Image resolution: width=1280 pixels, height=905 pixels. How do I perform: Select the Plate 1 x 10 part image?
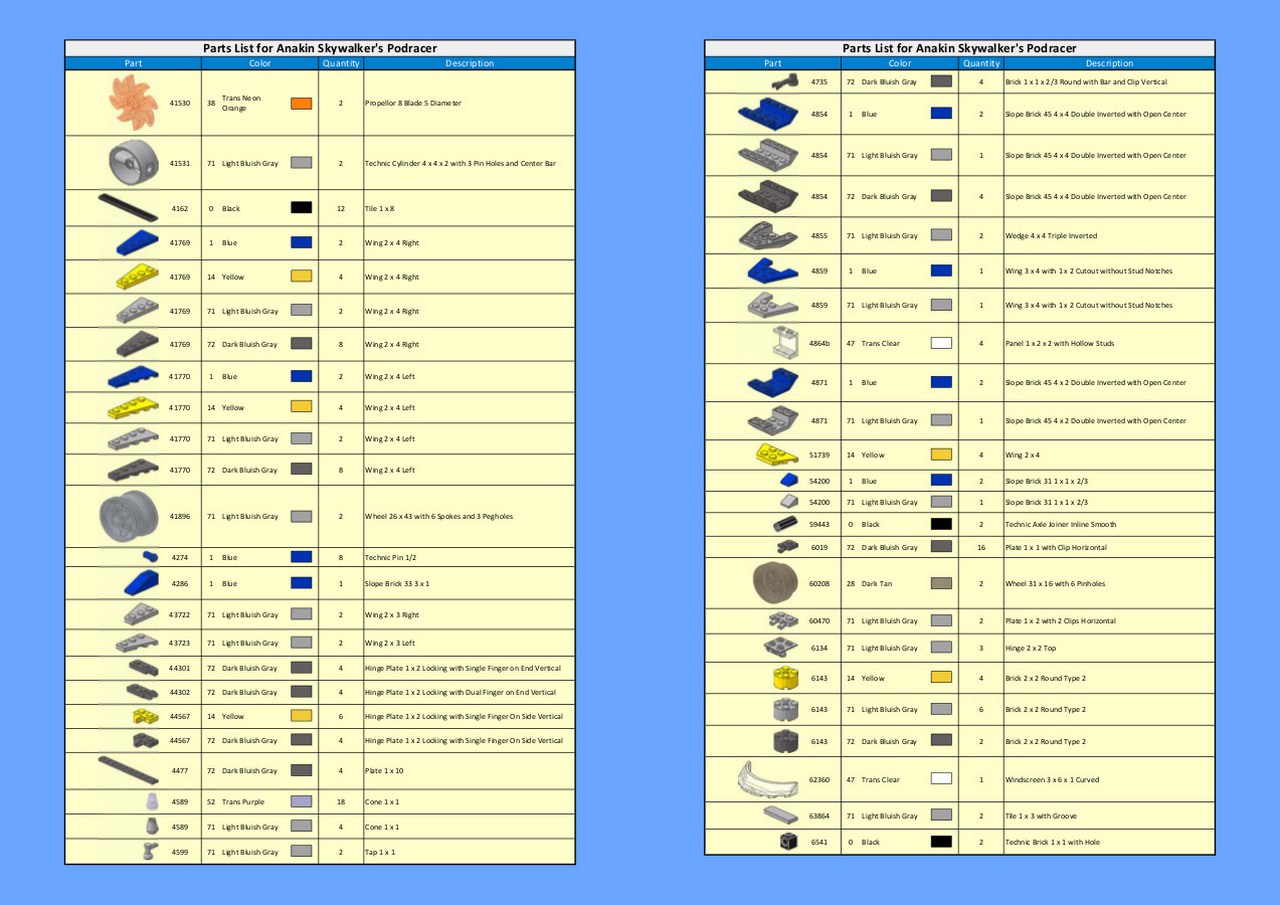(128, 770)
